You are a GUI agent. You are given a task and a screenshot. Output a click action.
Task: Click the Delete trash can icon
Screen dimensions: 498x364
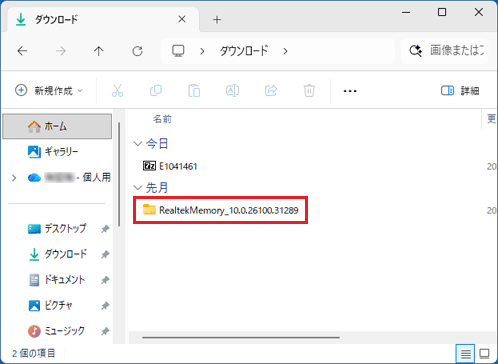click(309, 90)
